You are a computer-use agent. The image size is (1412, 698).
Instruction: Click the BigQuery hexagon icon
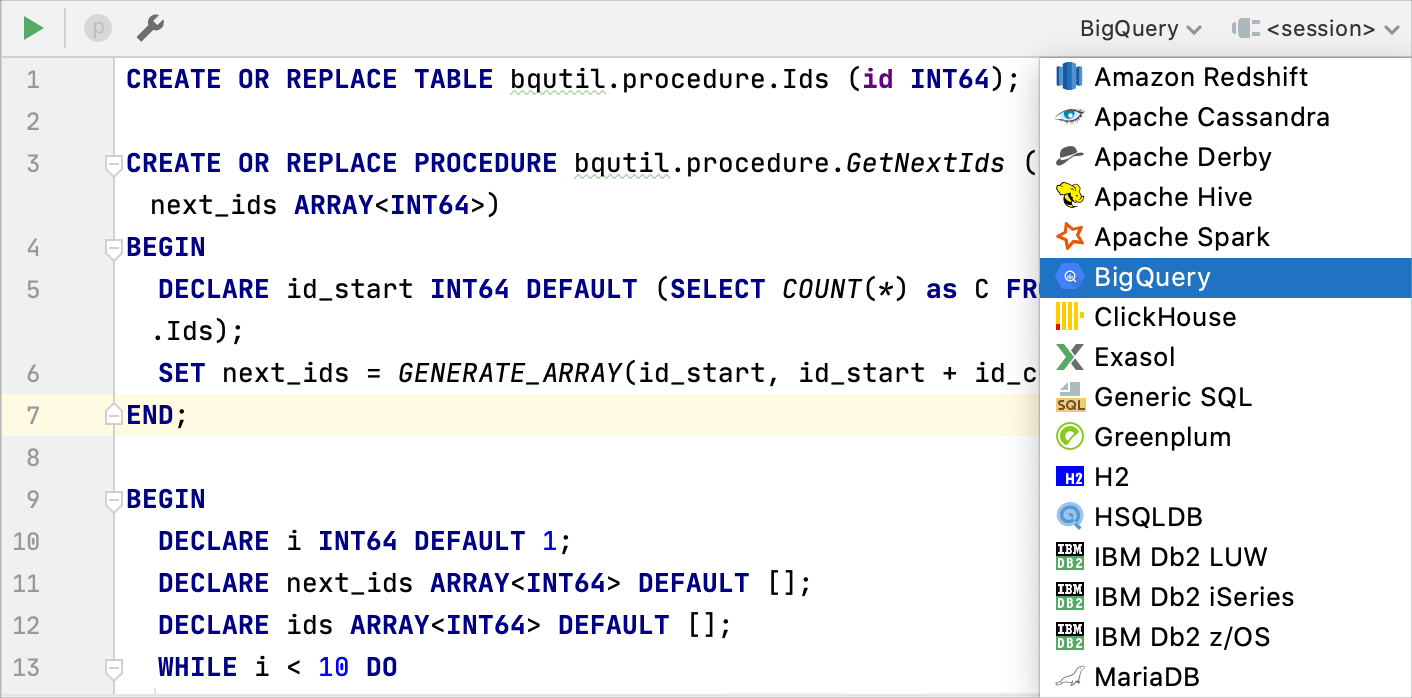coord(1070,277)
